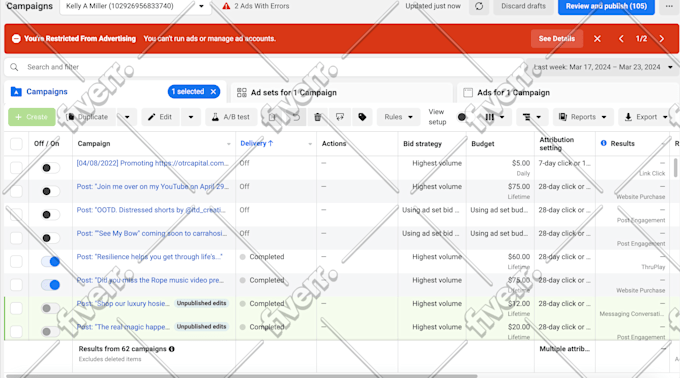
Task: Toggle on the OOTD Distressed shorts campaign
Action: [50, 215]
